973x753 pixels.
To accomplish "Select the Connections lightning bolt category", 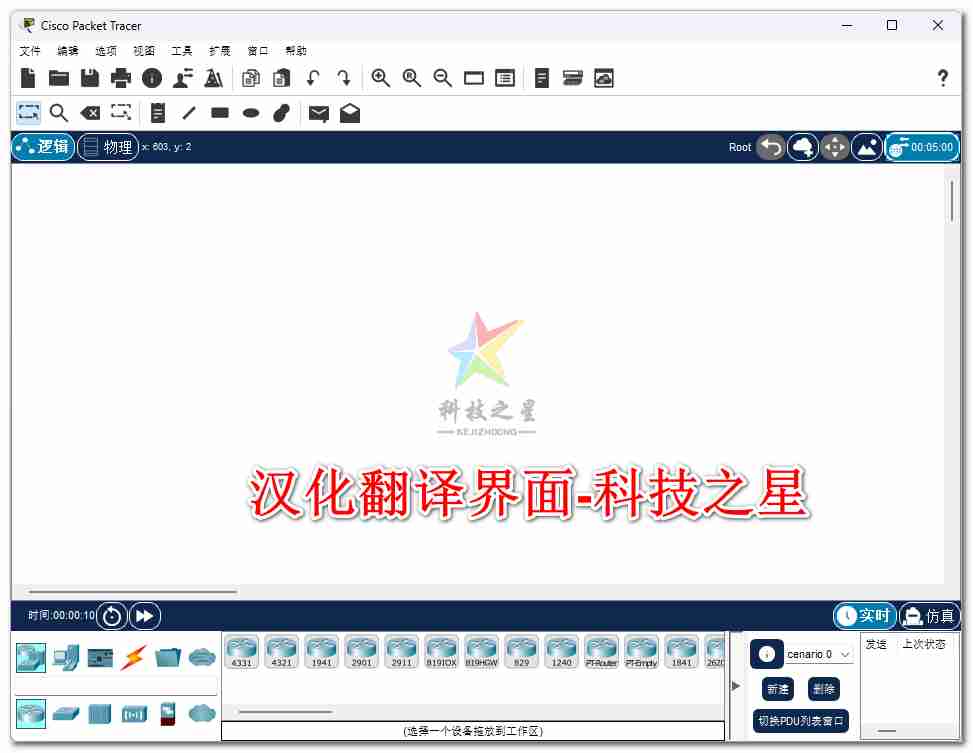I will tap(131, 656).
